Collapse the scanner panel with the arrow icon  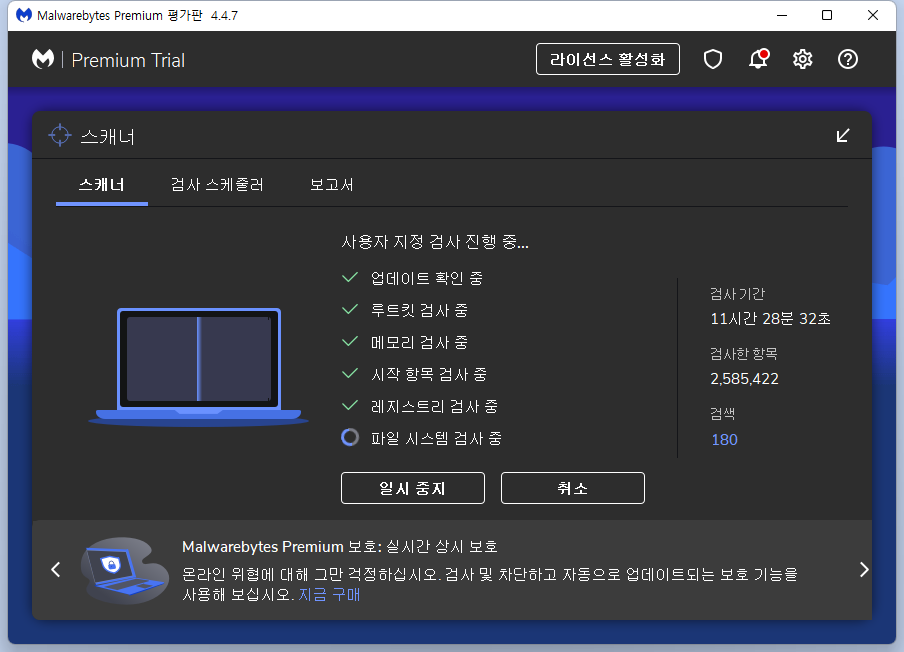point(842,135)
